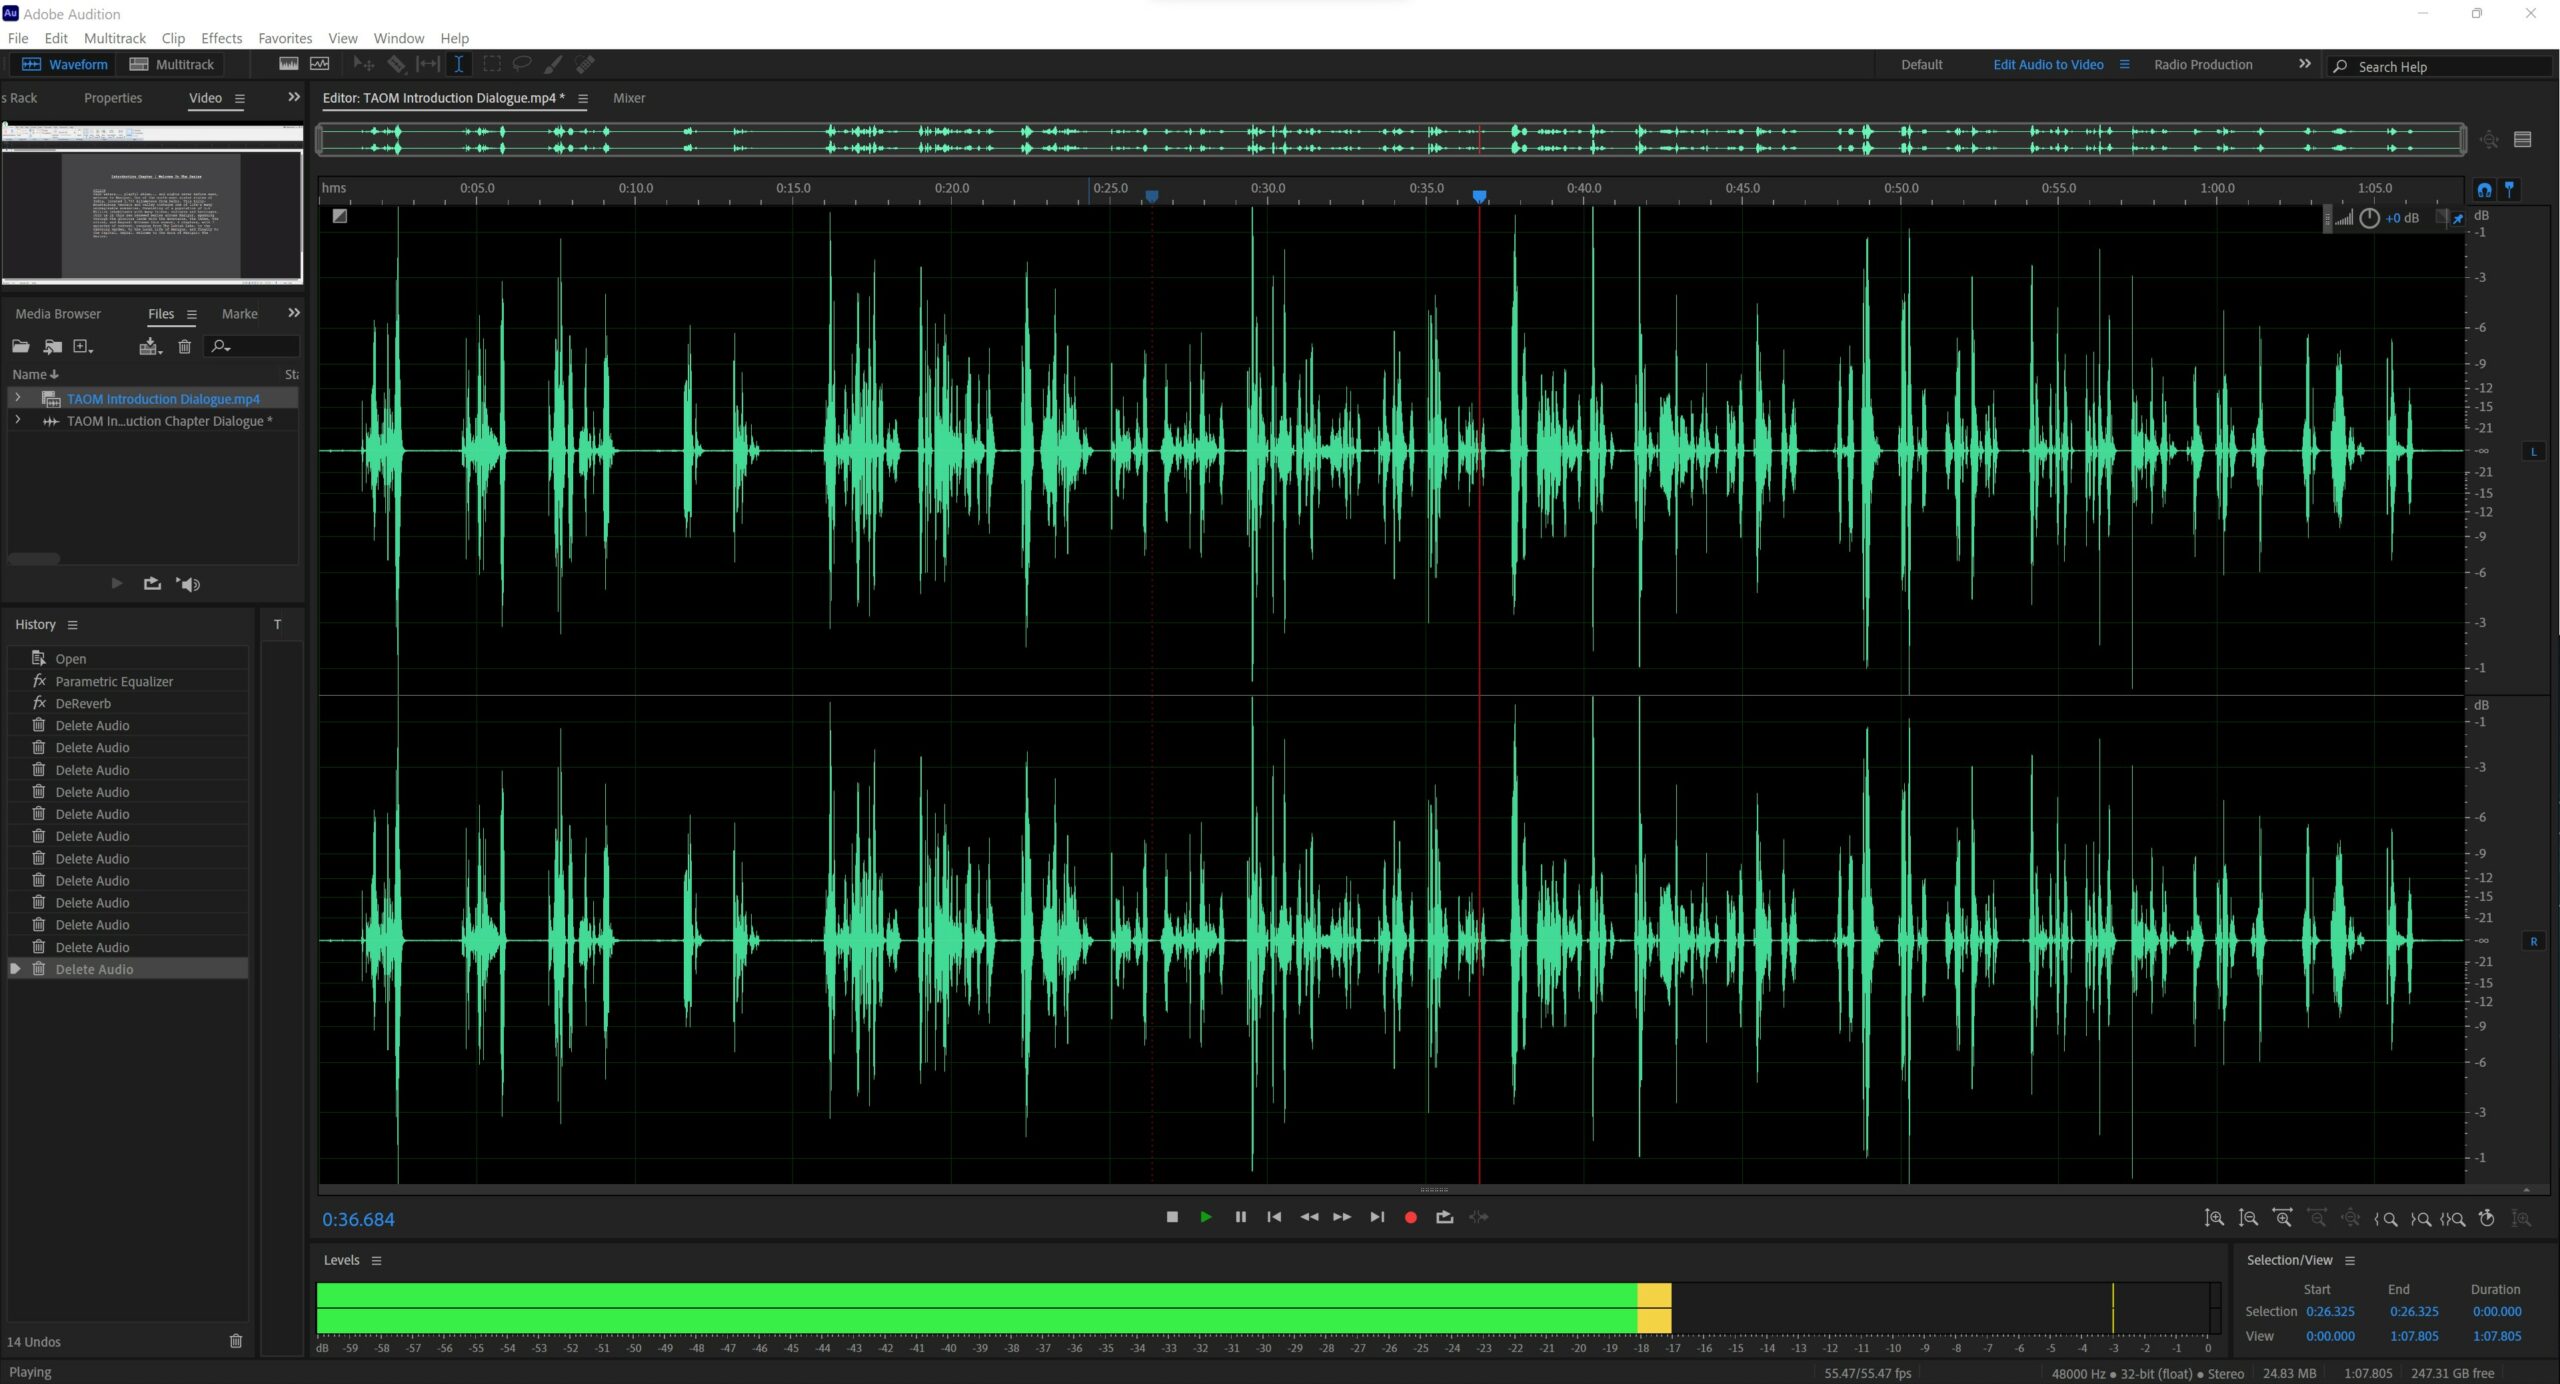This screenshot has width=2560, height=1384.
Task: Open the History panel menu
Action: point(72,625)
